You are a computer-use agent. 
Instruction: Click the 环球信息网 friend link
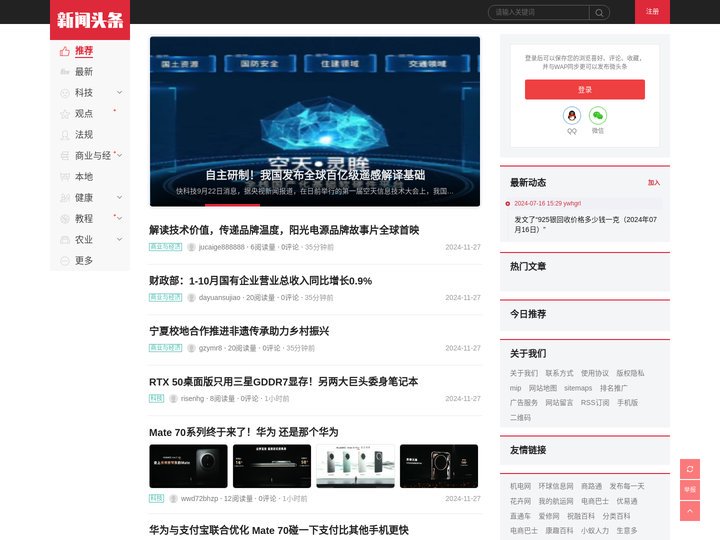pos(556,486)
